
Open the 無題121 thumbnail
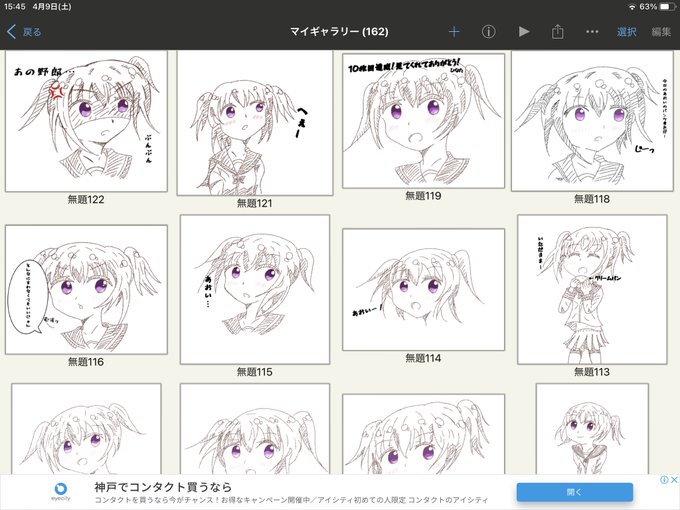[255, 123]
